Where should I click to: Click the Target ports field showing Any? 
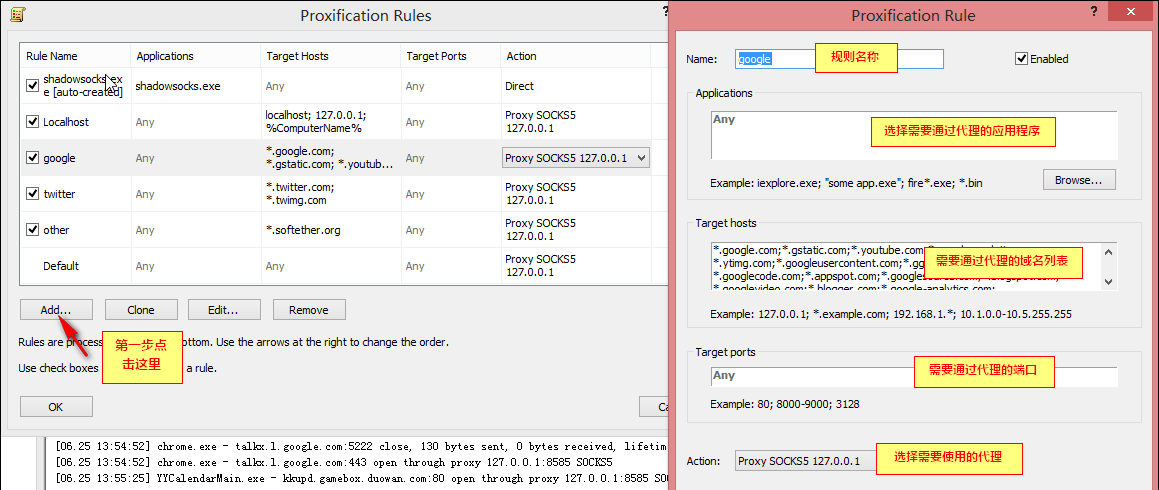(x=914, y=375)
